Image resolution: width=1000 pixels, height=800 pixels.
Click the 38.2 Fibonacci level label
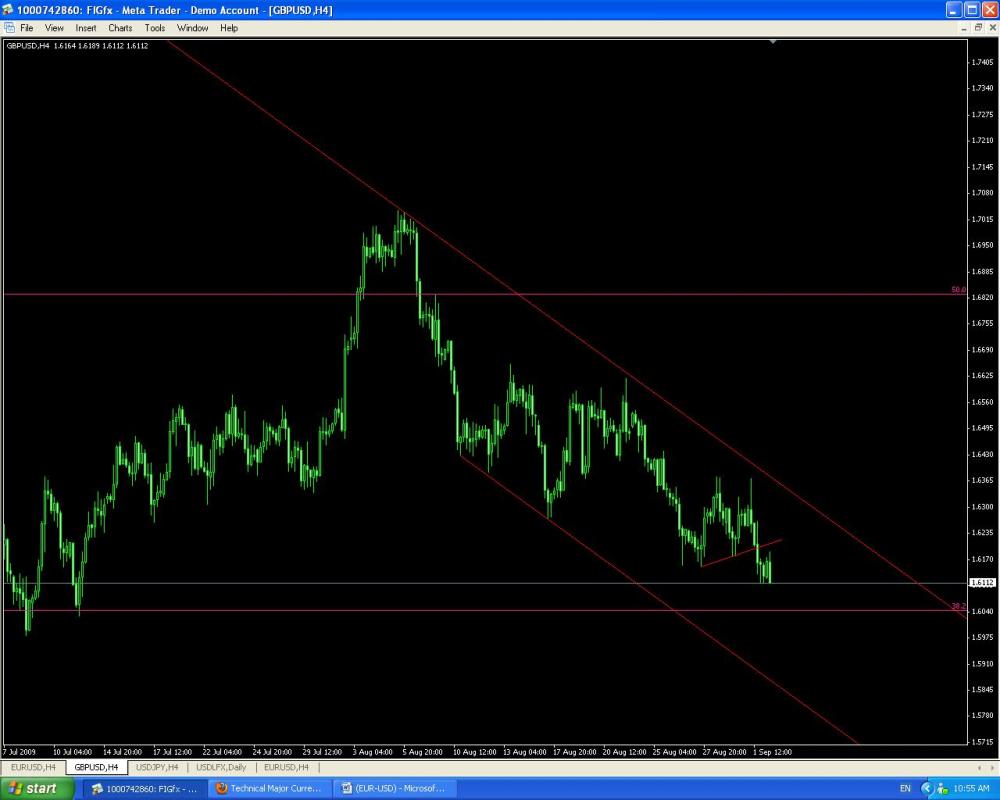(958, 605)
